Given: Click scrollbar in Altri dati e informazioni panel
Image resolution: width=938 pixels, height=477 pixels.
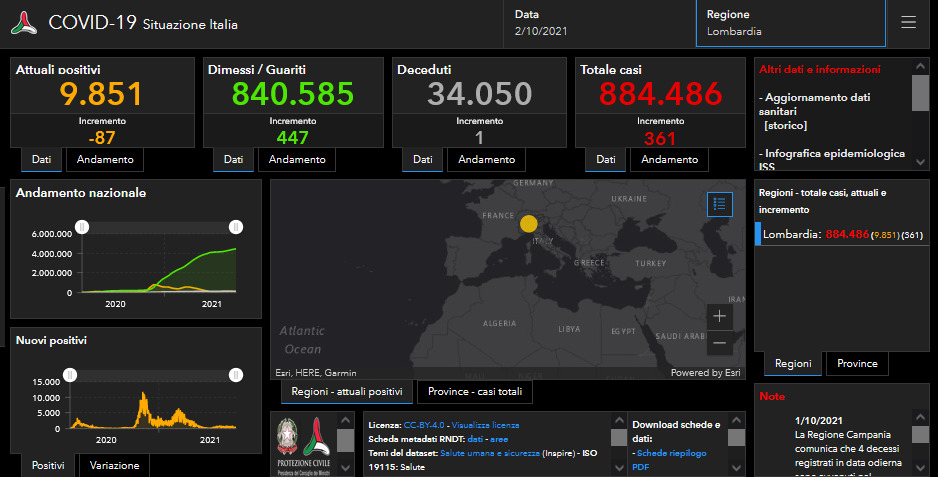Looking at the screenshot, I should click(x=920, y=93).
